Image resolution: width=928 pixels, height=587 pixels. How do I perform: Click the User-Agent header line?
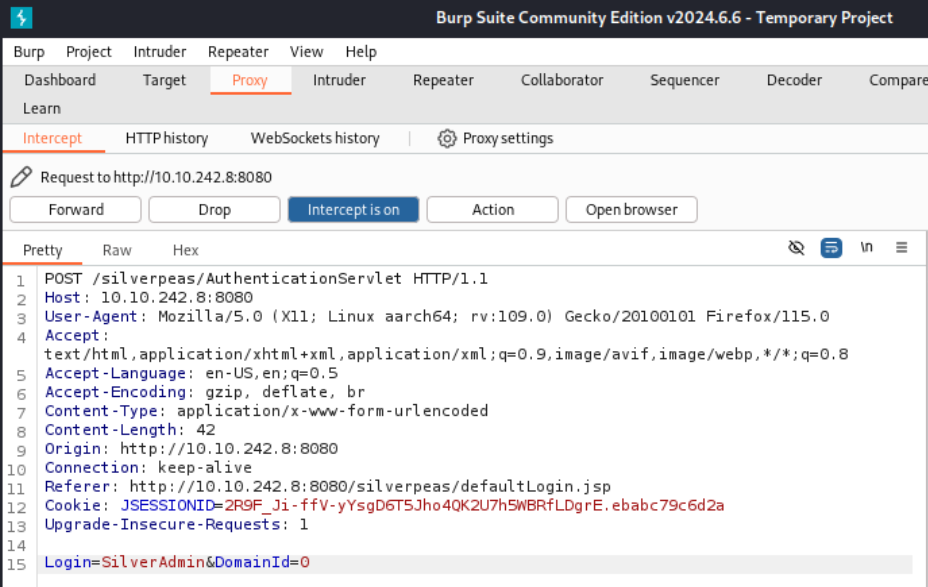pos(437,317)
